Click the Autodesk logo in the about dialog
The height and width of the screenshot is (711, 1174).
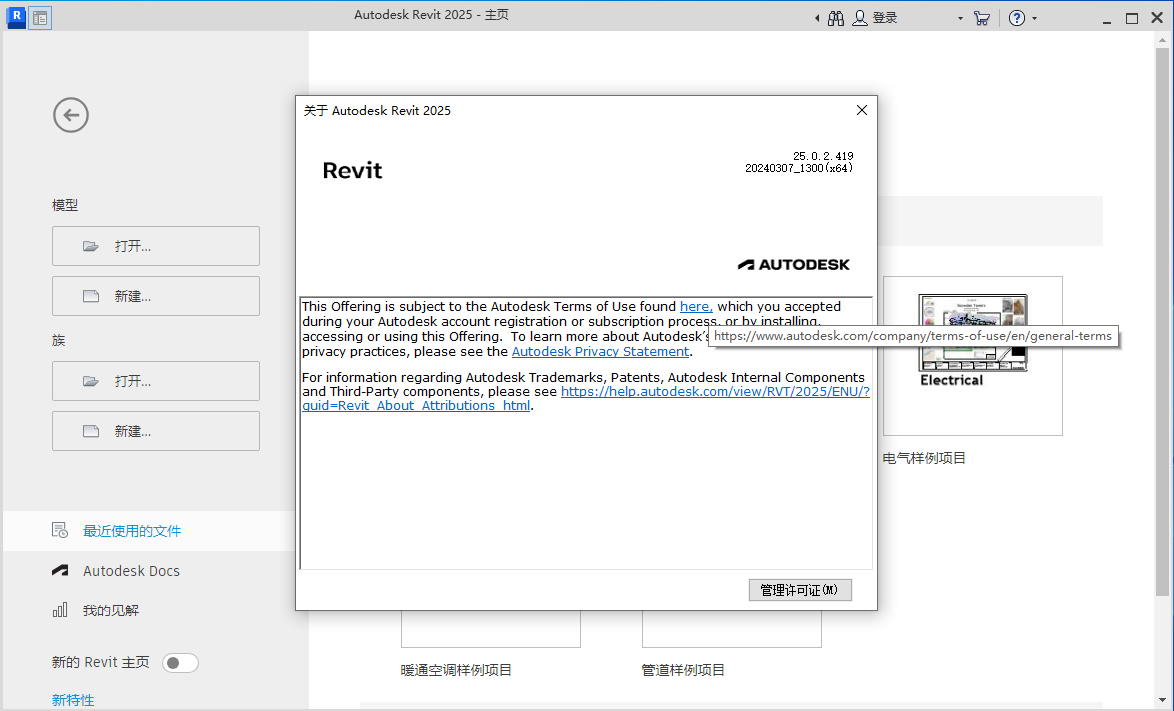pyautogui.click(x=794, y=265)
